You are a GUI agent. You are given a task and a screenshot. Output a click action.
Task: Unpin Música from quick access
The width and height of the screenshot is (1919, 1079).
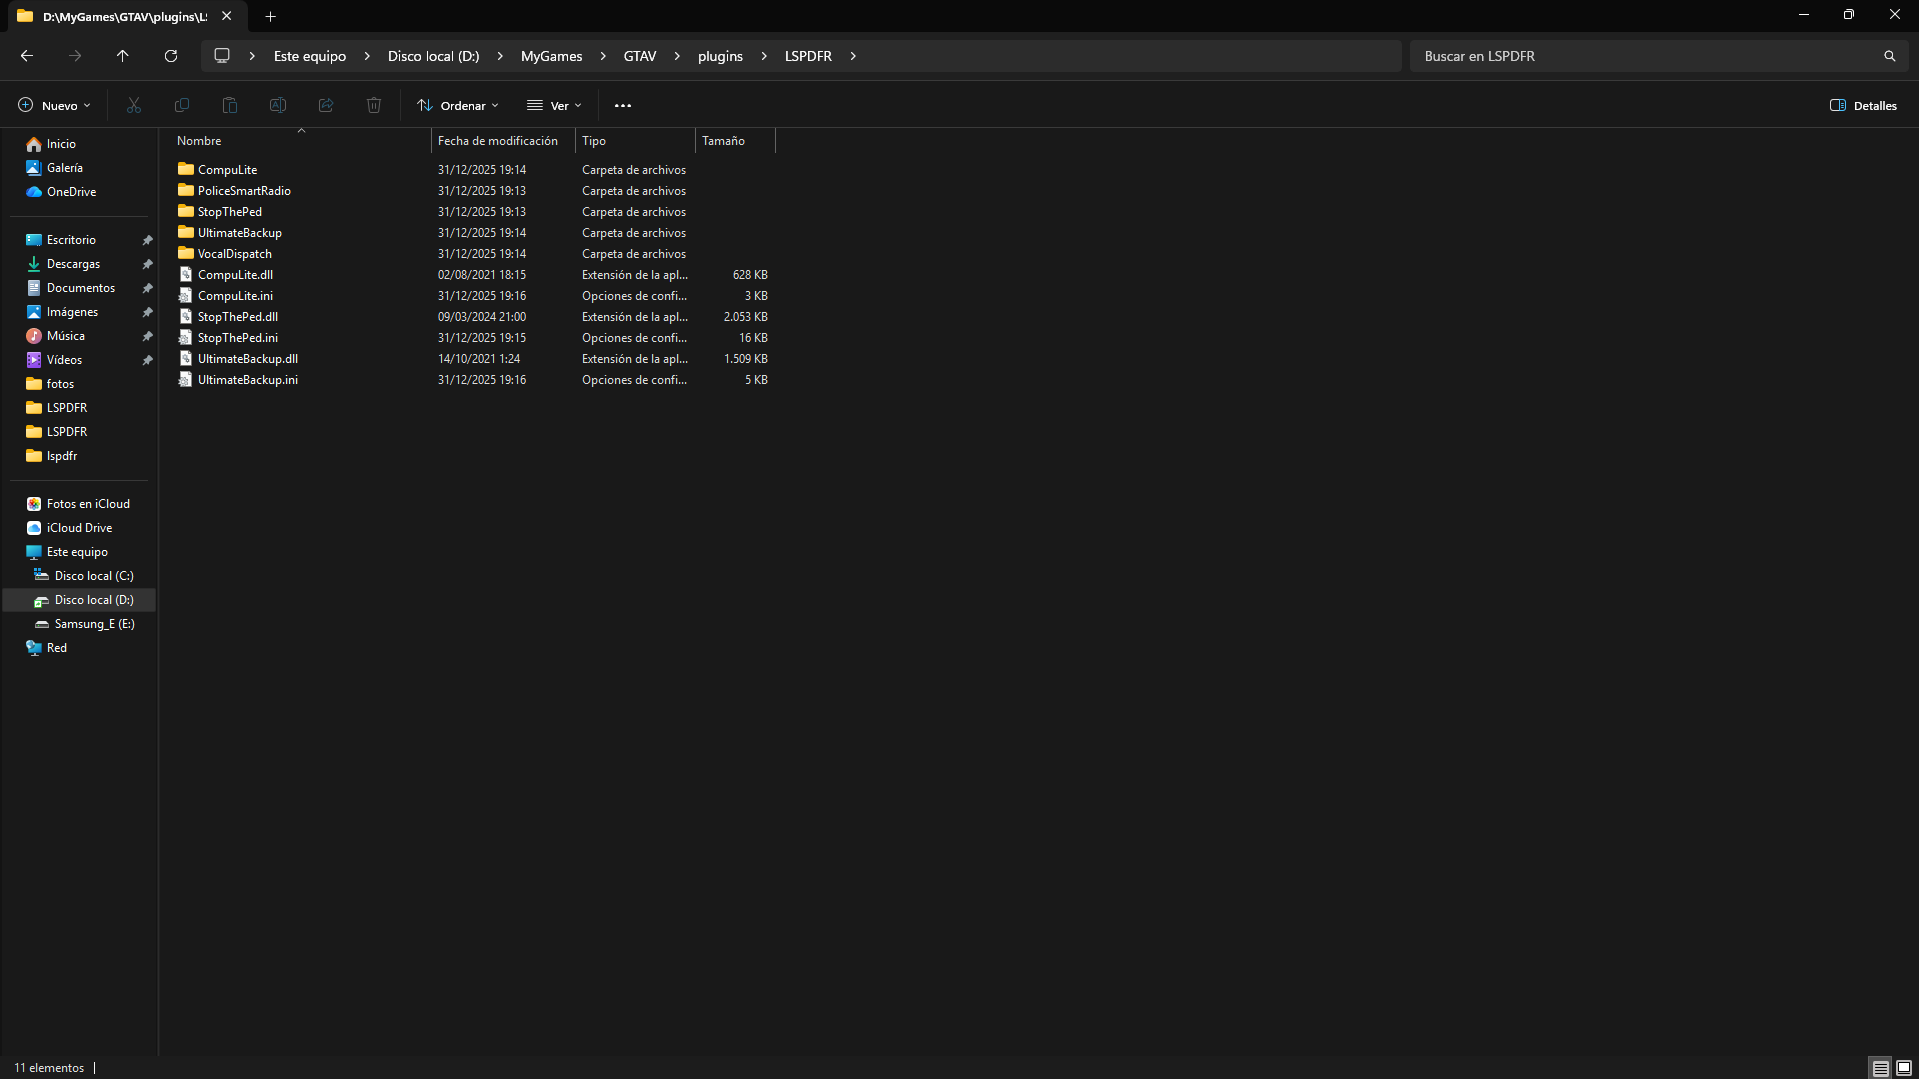point(148,336)
